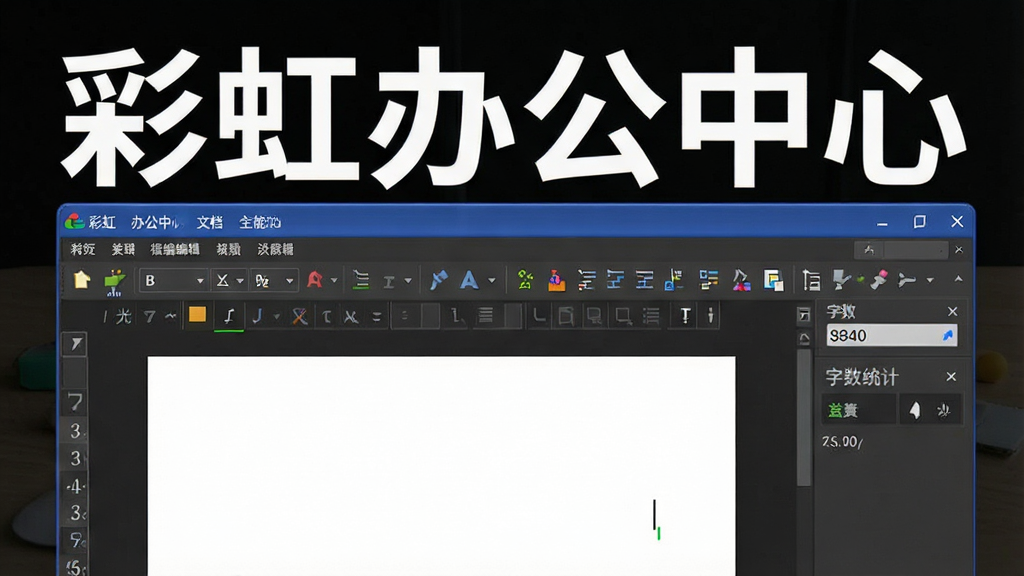Image resolution: width=1024 pixels, height=576 pixels.
Task: Click the vertical scrollbar thumb
Action: point(804,418)
